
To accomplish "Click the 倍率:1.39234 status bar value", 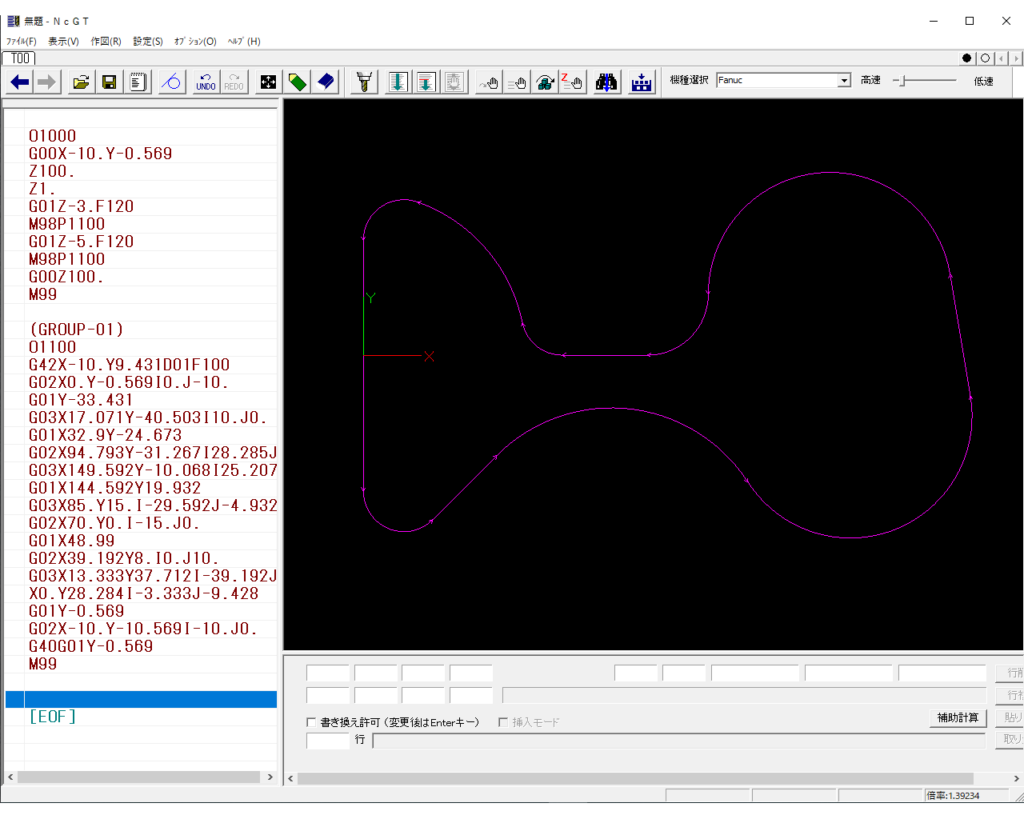I will 953,796.
